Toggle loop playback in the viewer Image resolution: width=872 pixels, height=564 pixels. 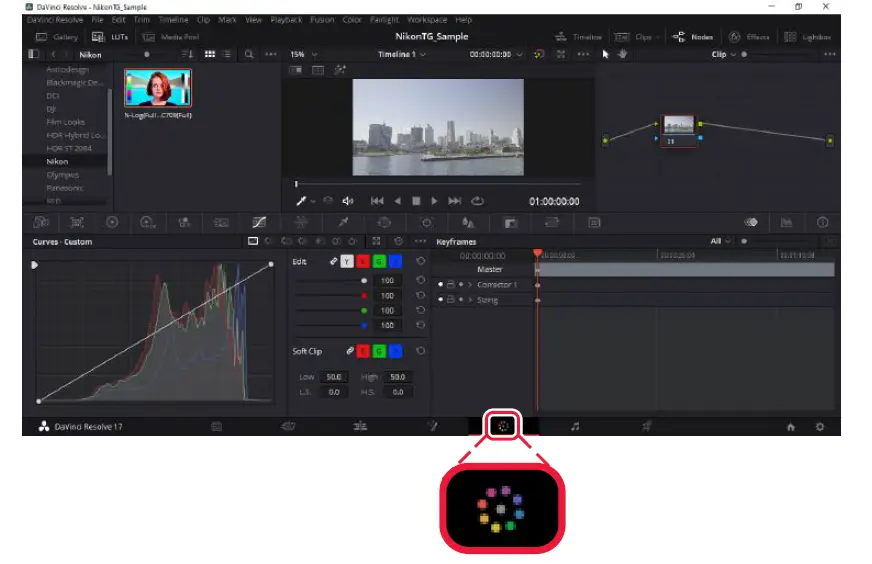tap(477, 201)
